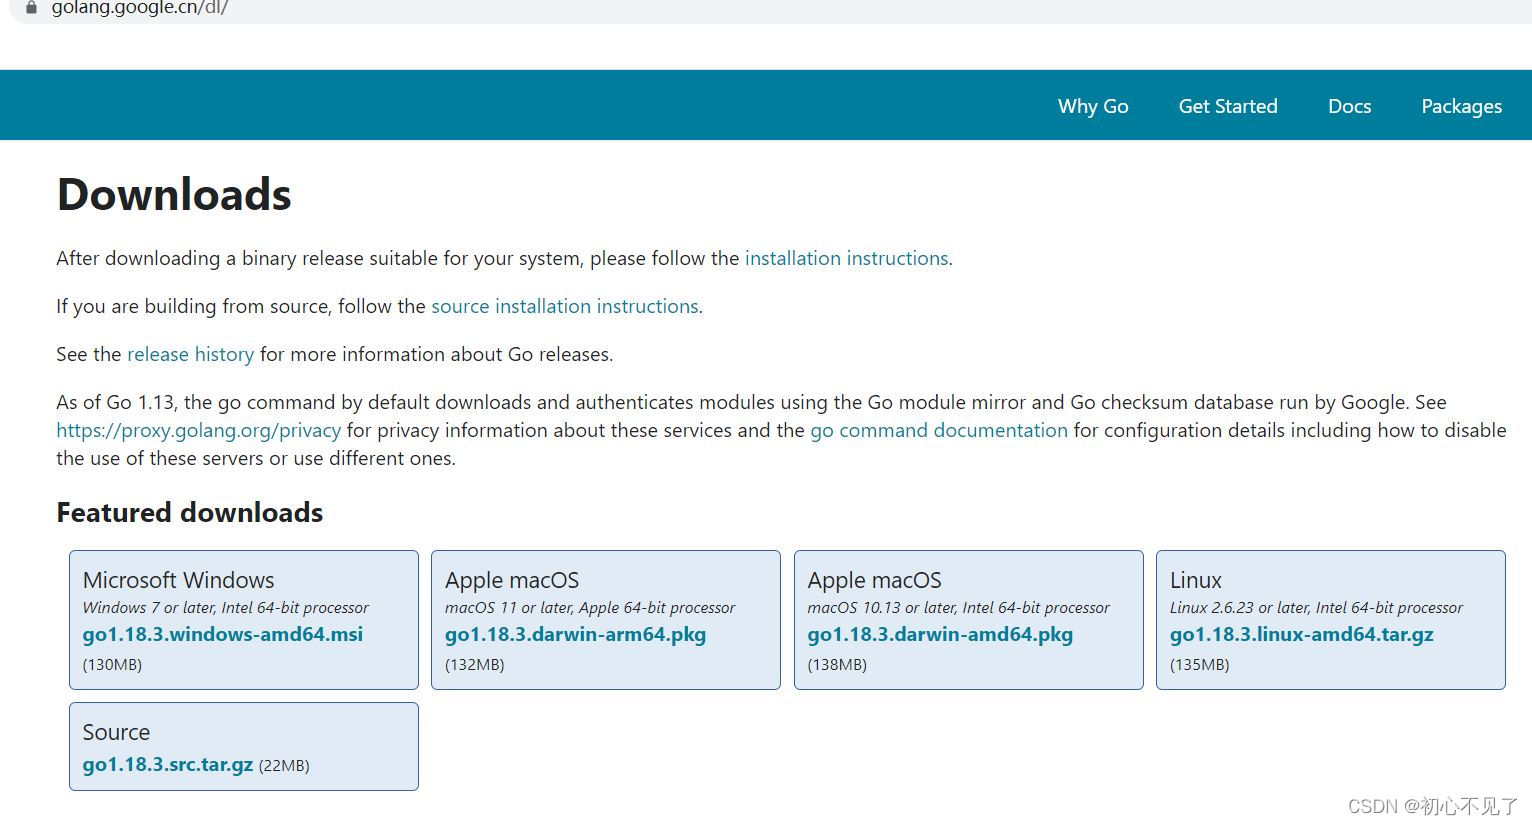The image size is (1532, 825).
Task: Click the Featured downloads heading
Action: click(190, 512)
